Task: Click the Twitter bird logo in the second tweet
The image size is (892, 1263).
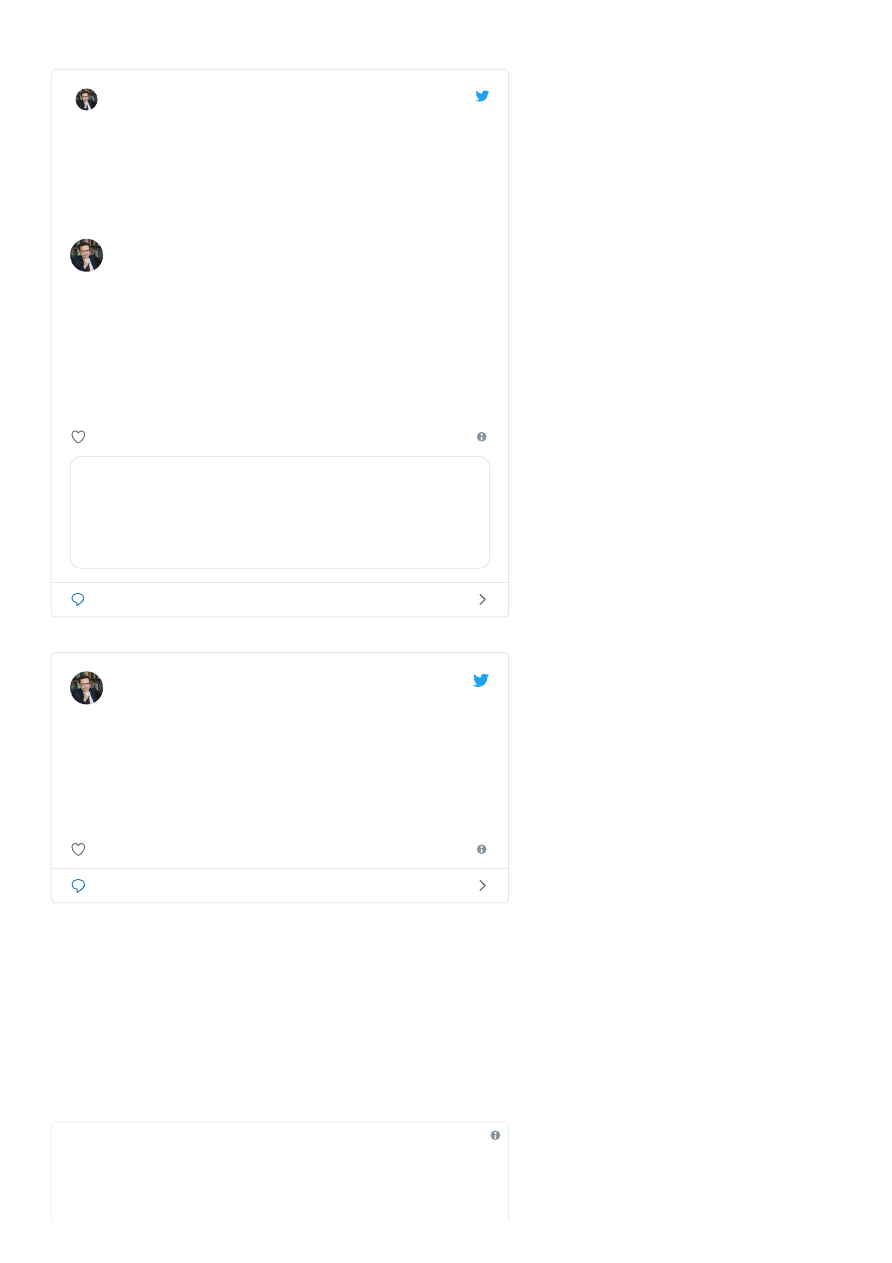Action: (481, 680)
